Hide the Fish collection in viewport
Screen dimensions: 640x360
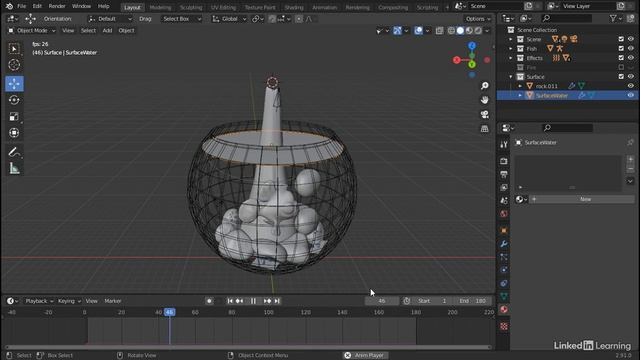[631, 49]
